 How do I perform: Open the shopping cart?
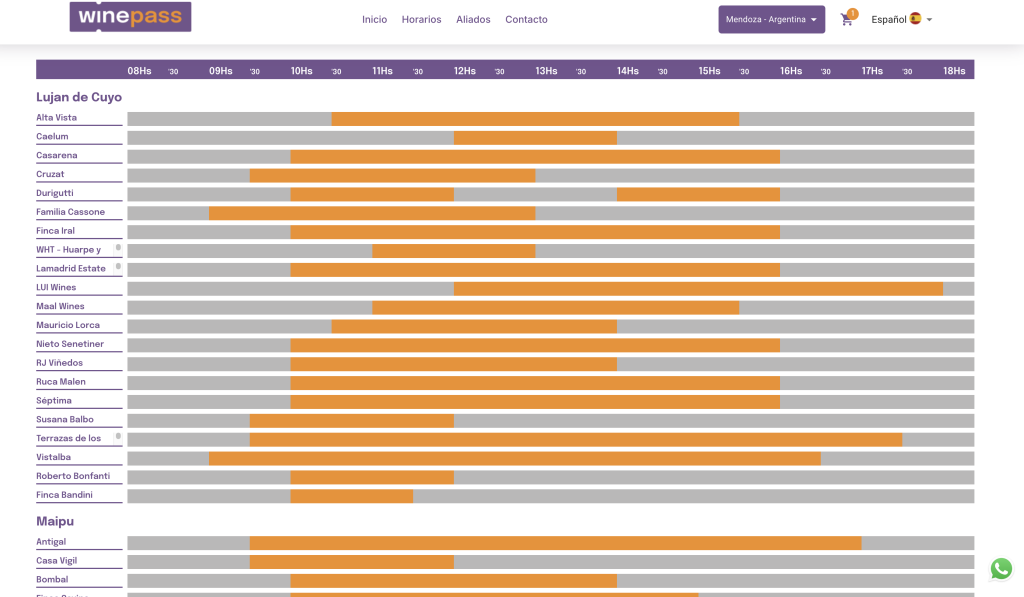847,20
